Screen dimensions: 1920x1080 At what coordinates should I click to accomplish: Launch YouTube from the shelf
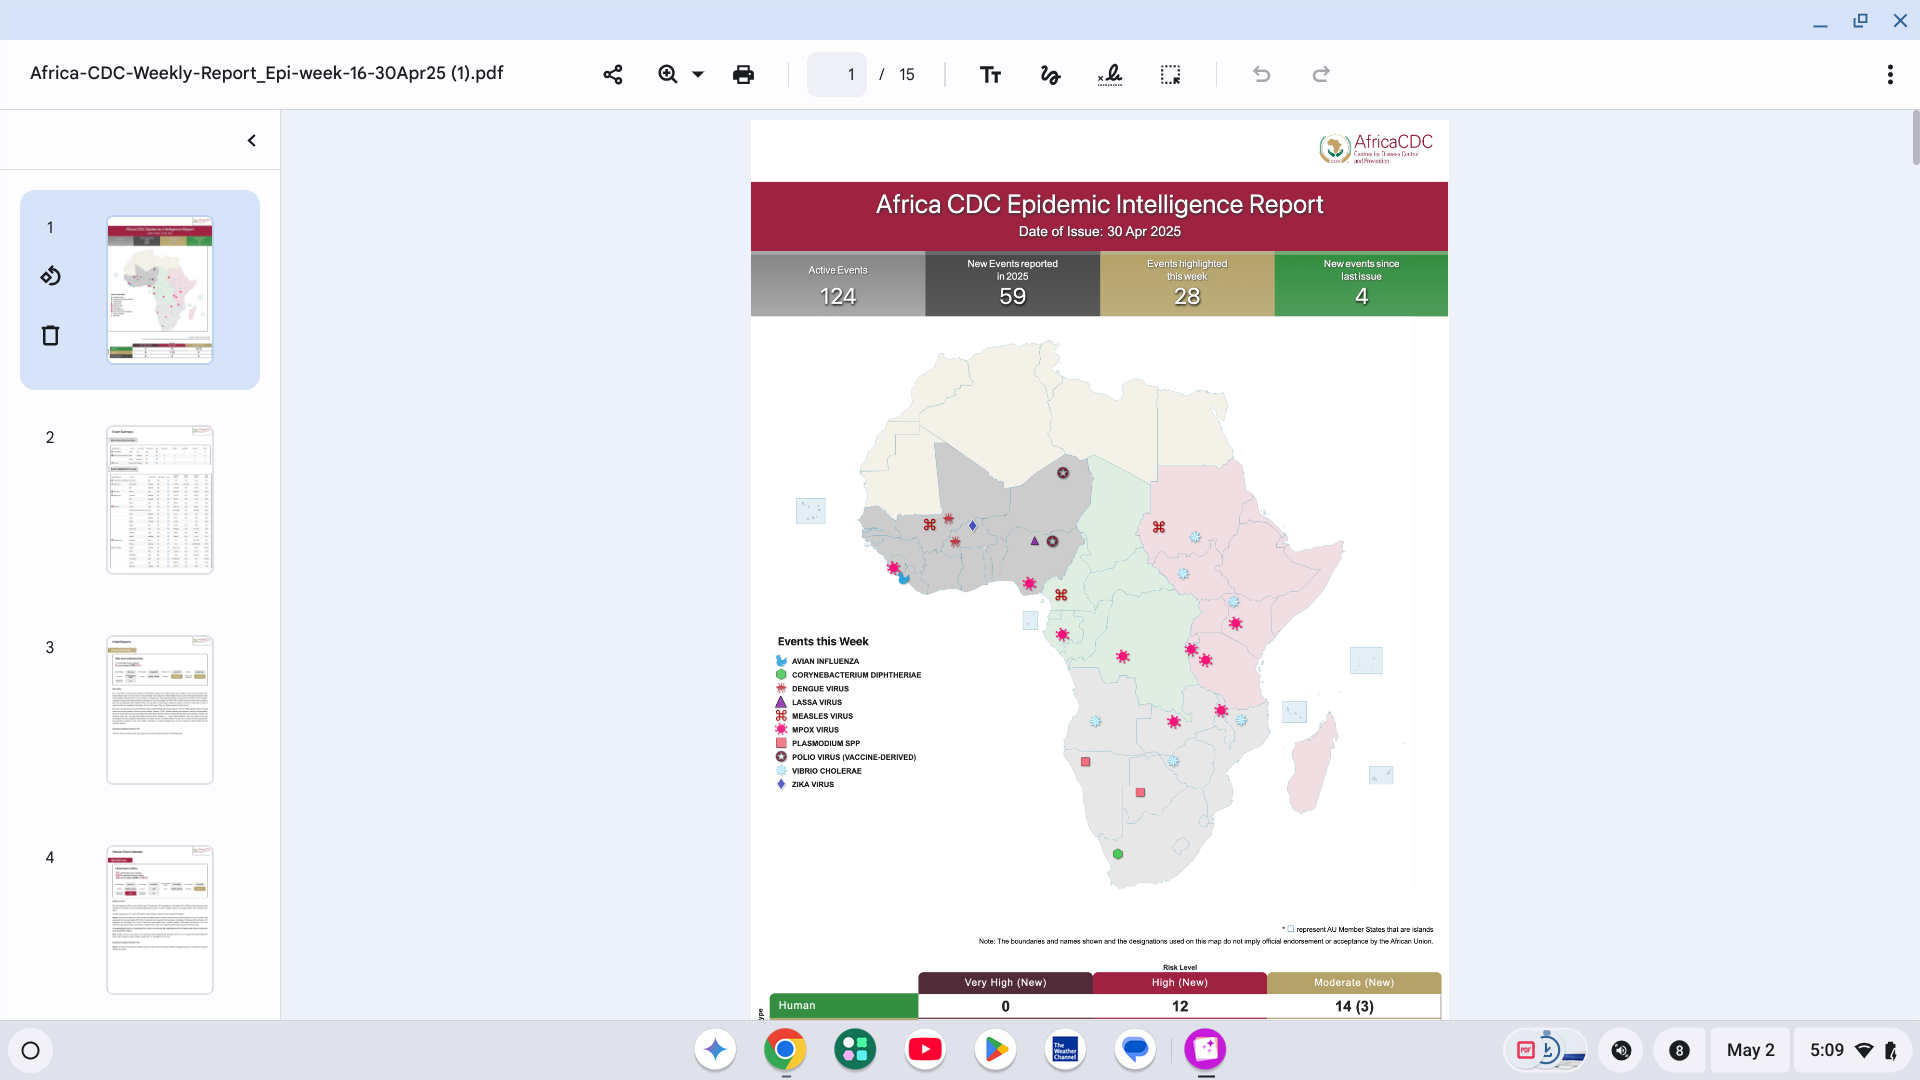[925, 1050]
